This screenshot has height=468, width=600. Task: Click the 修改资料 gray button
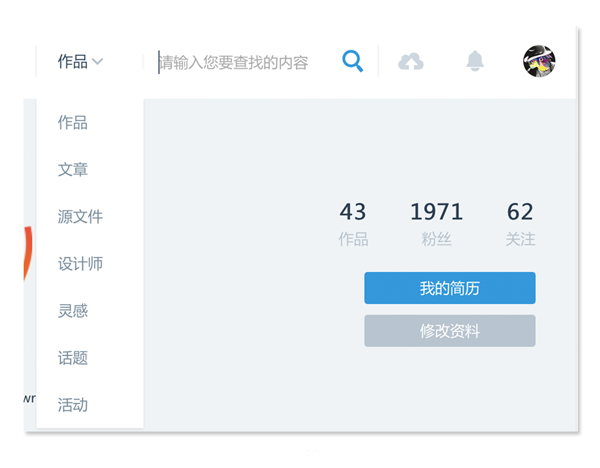pyautogui.click(x=450, y=331)
